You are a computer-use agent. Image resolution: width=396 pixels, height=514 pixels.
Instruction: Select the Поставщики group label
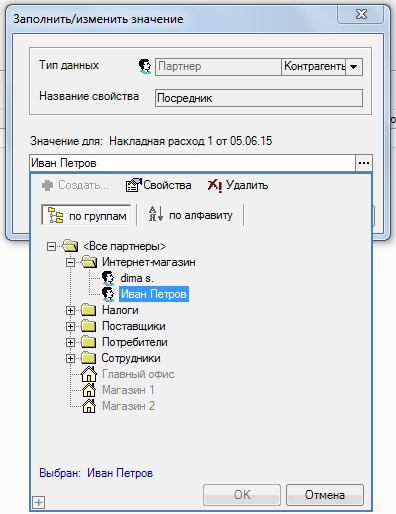click(134, 326)
